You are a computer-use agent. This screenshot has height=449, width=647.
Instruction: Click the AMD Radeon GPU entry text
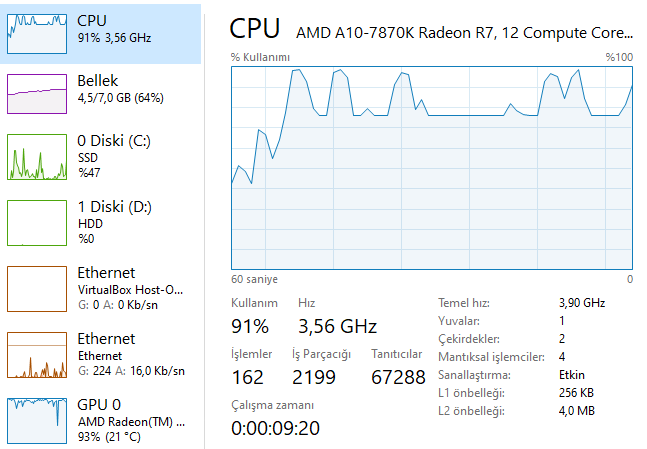[x=130, y=422]
